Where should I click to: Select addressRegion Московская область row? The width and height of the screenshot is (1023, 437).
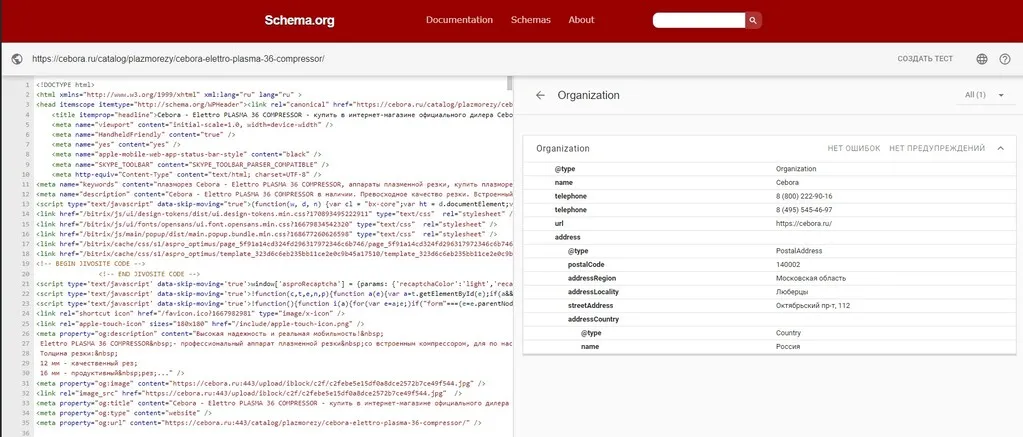click(767, 279)
